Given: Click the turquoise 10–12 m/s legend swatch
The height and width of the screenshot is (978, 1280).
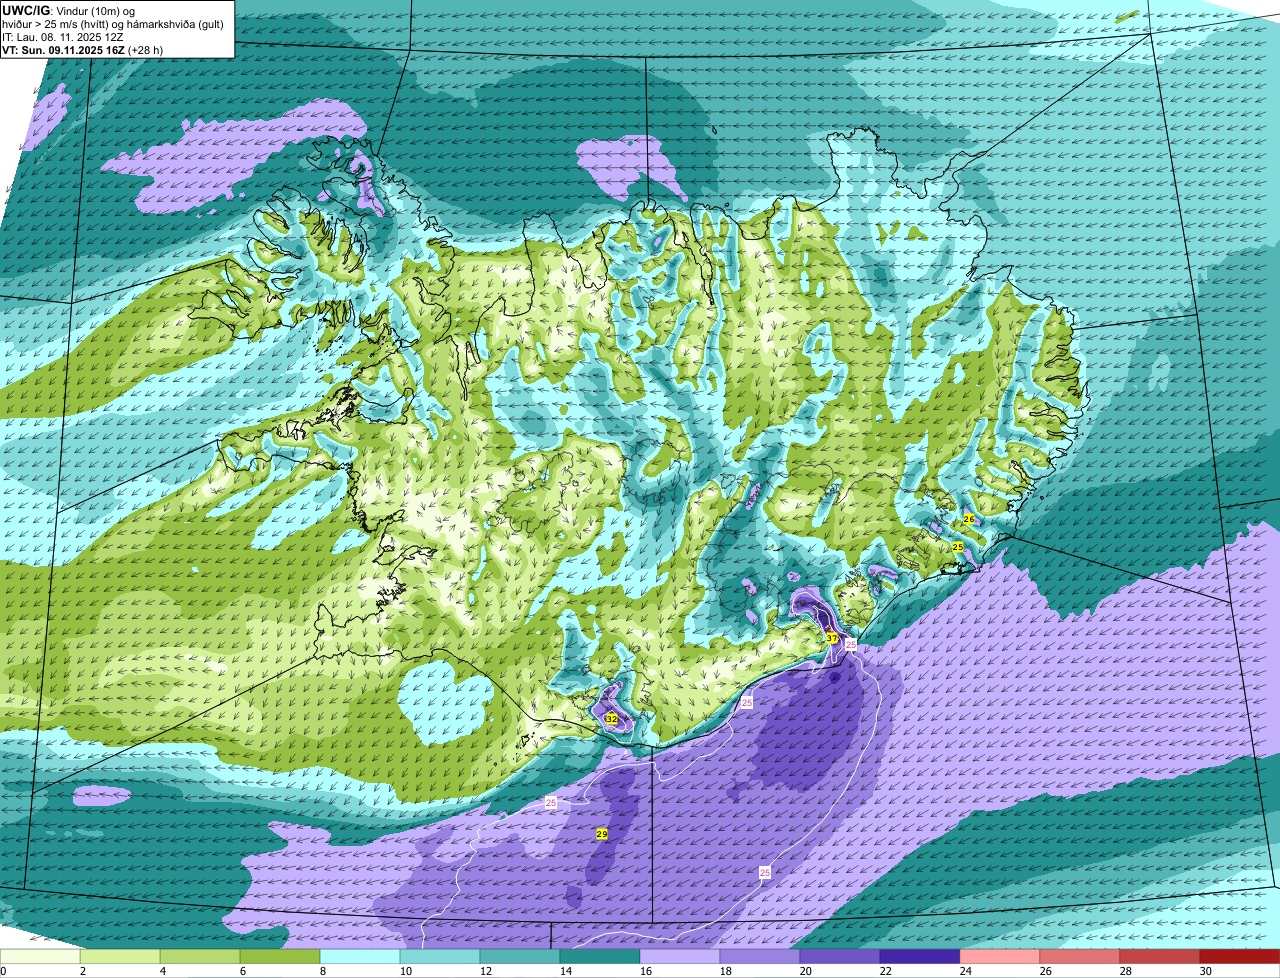Looking at the screenshot, I should tap(440, 957).
